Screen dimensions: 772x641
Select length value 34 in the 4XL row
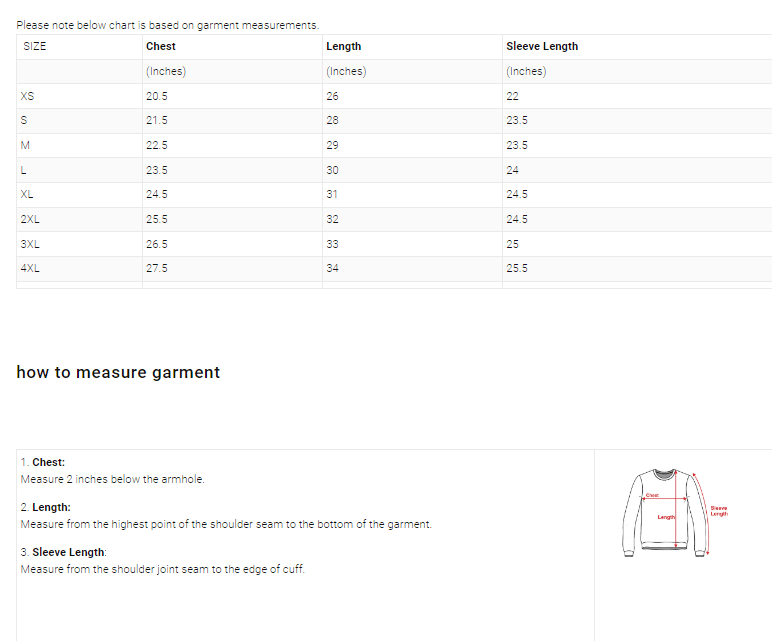[332, 268]
